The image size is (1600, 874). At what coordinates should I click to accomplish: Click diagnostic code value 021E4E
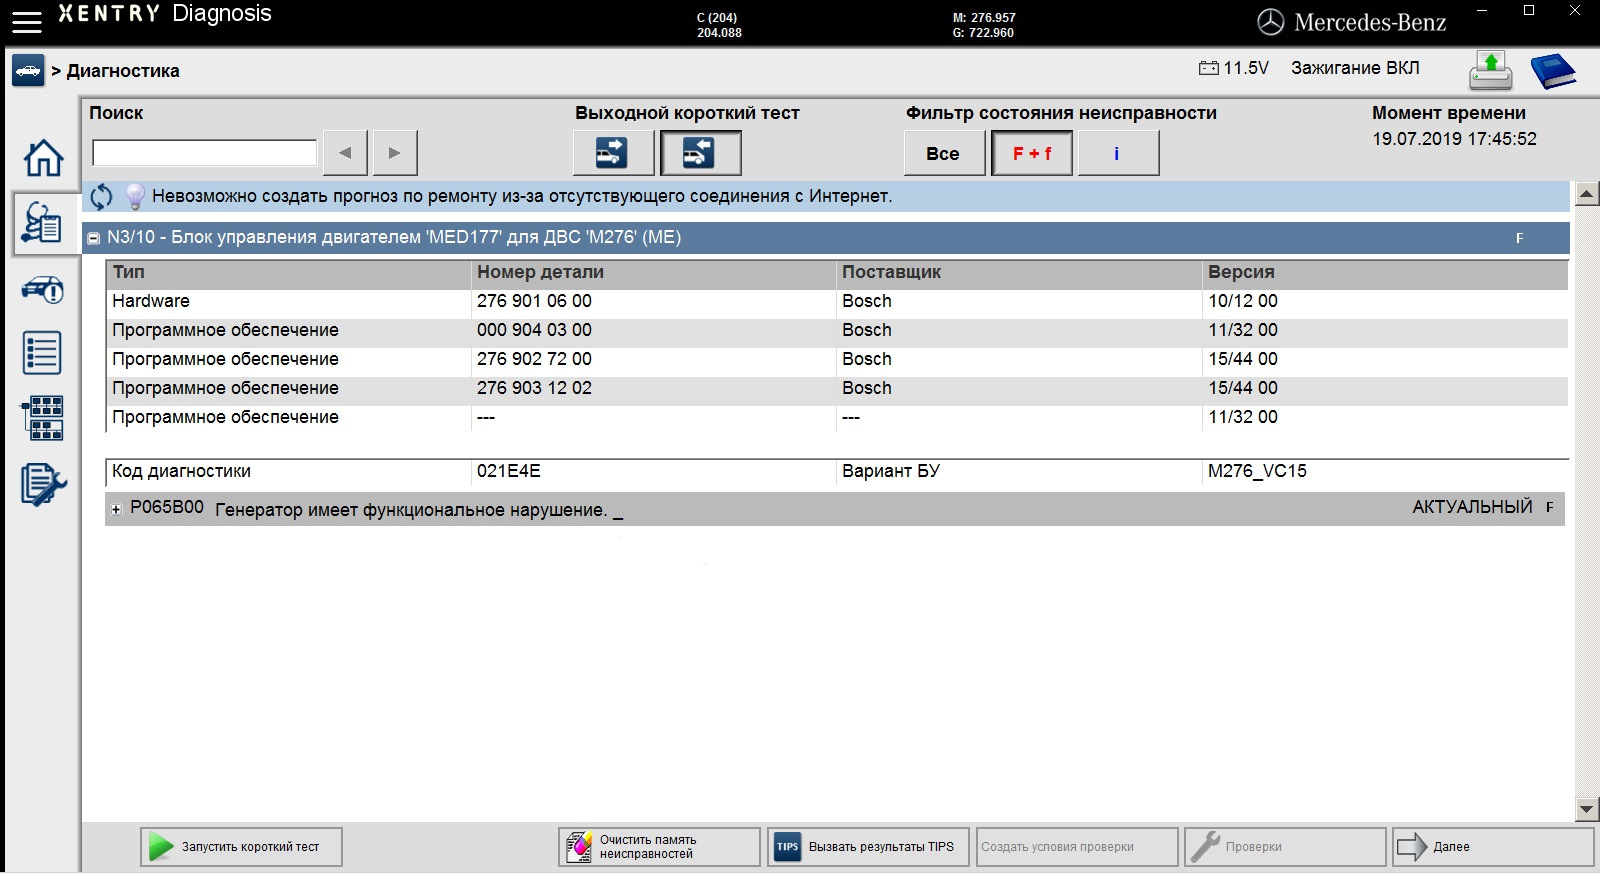508,471
